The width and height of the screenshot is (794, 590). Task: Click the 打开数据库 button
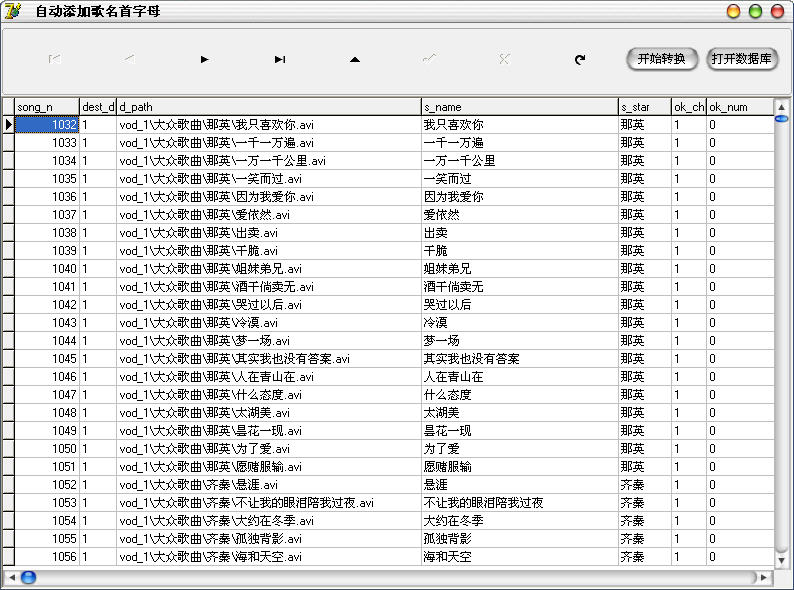[x=741, y=59]
